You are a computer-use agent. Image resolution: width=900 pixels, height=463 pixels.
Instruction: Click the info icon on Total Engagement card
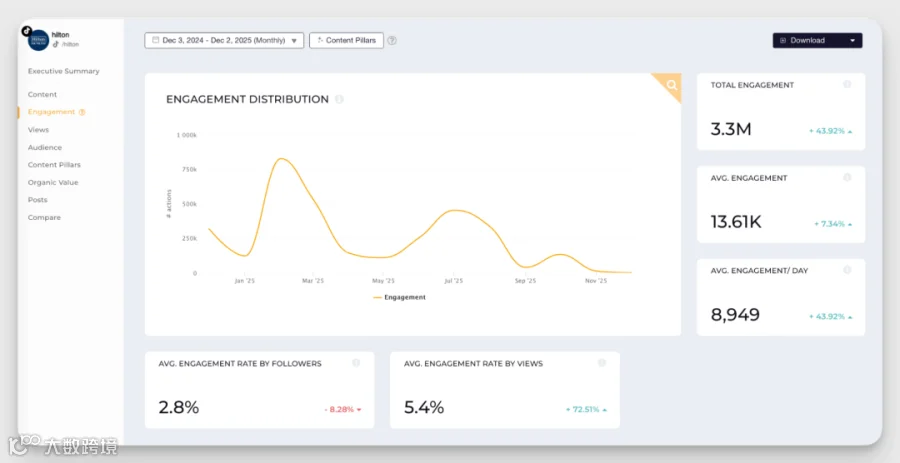pyautogui.click(x=847, y=84)
